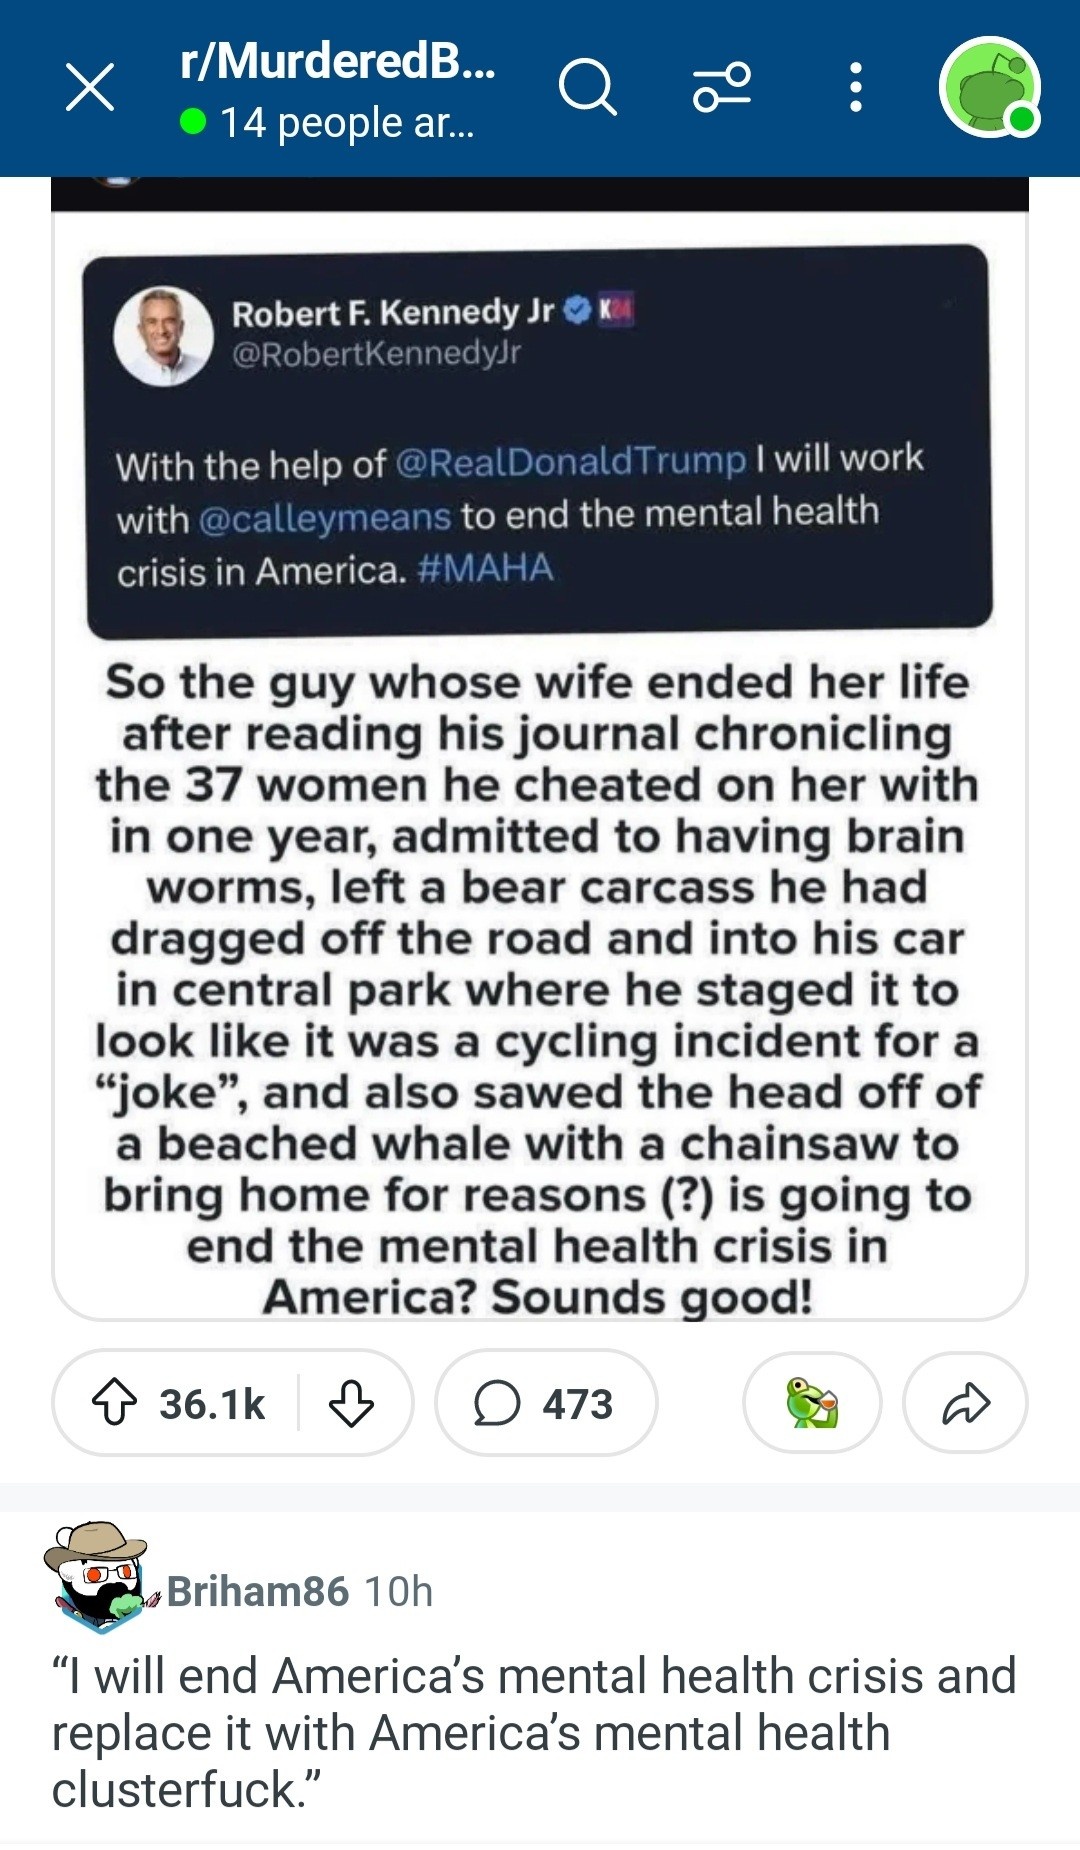
Task: Share the post using the arrow icon
Action: coord(965,1403)
